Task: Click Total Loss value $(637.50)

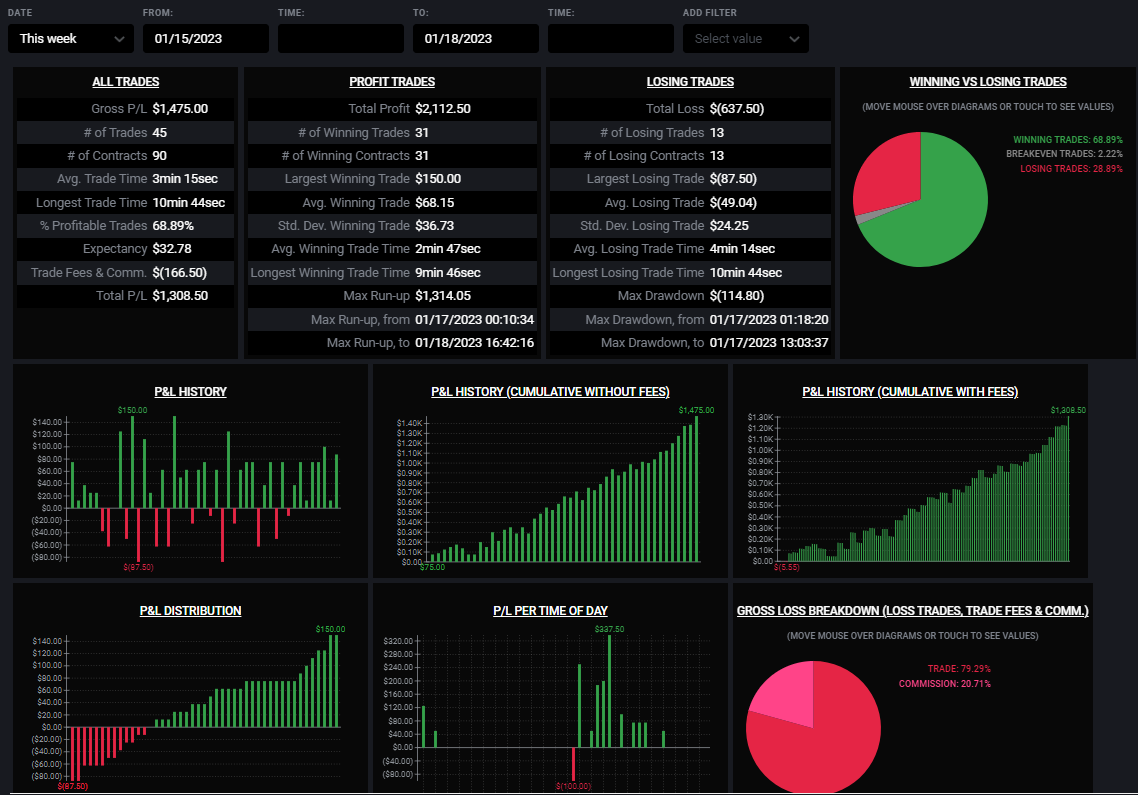Action: (737, 109)
